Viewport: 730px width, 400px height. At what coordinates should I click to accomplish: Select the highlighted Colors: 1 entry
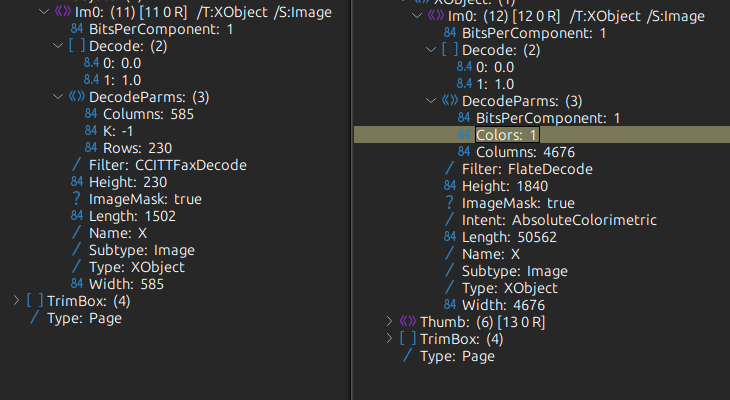(x=506, y=135)
